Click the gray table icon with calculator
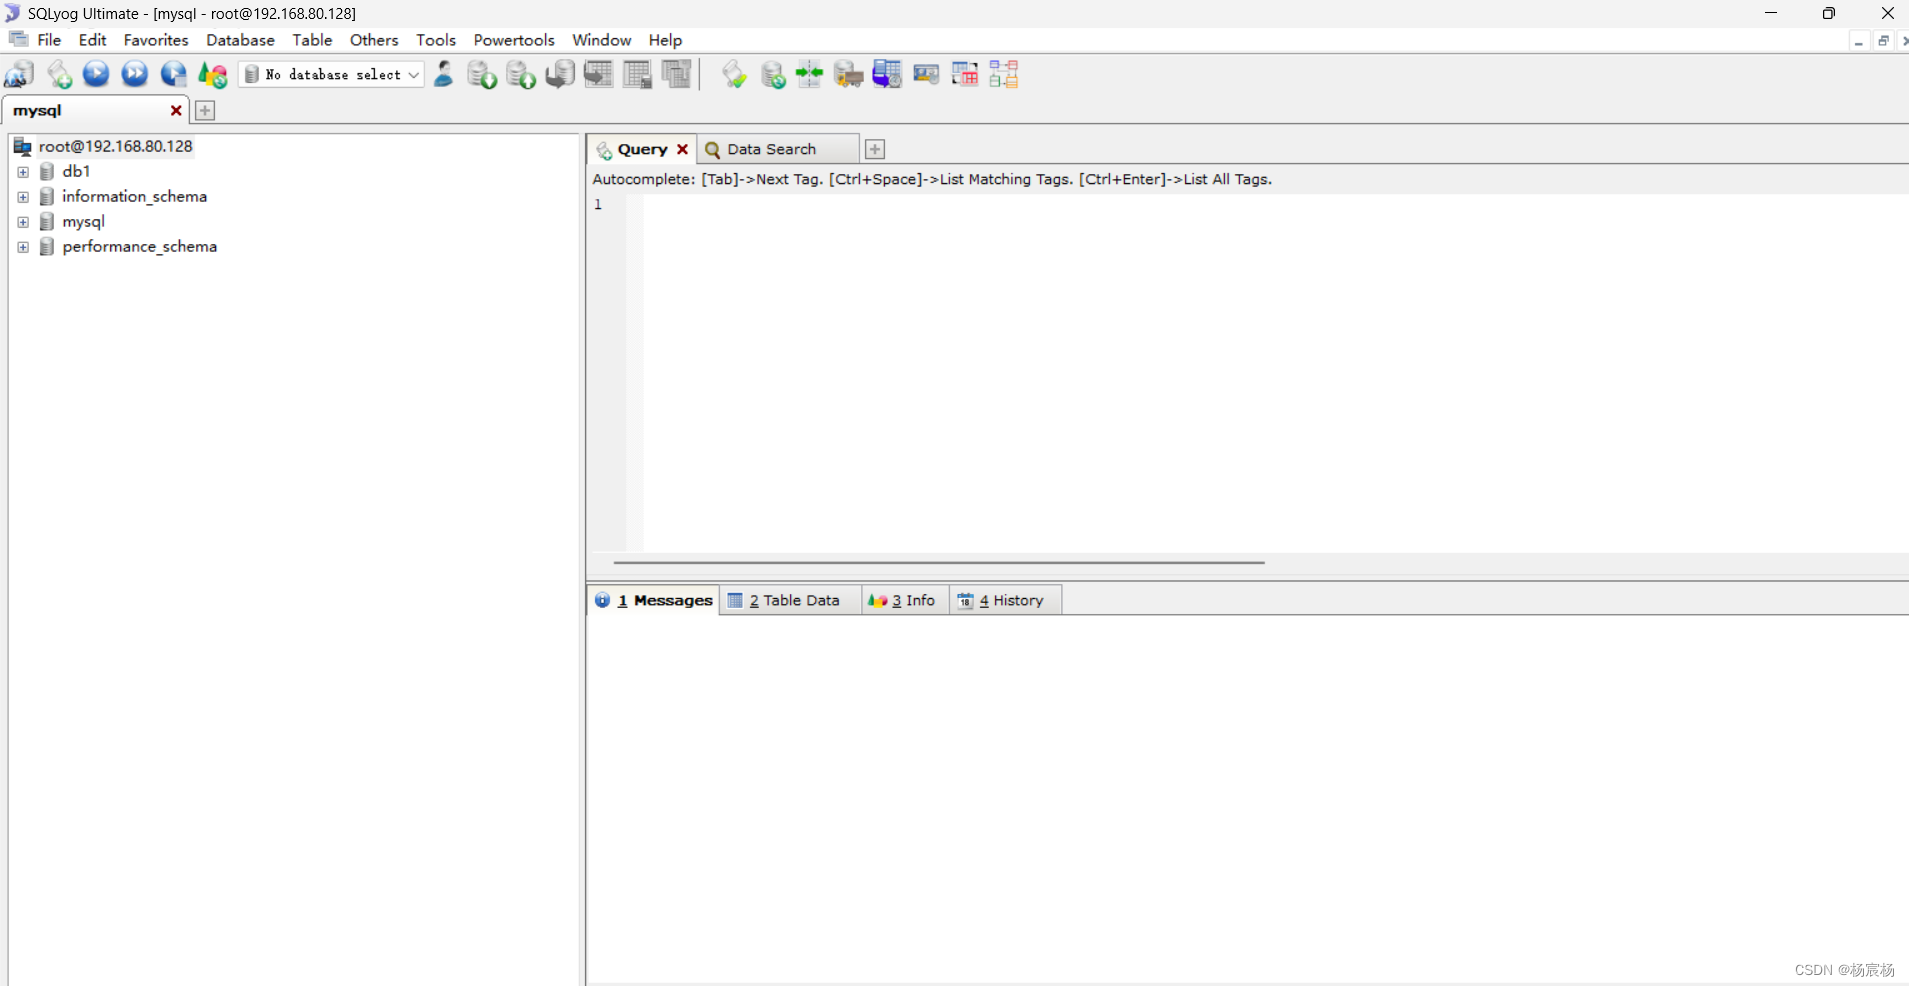This screenshot has height=986, width=1909. point(638,74)
